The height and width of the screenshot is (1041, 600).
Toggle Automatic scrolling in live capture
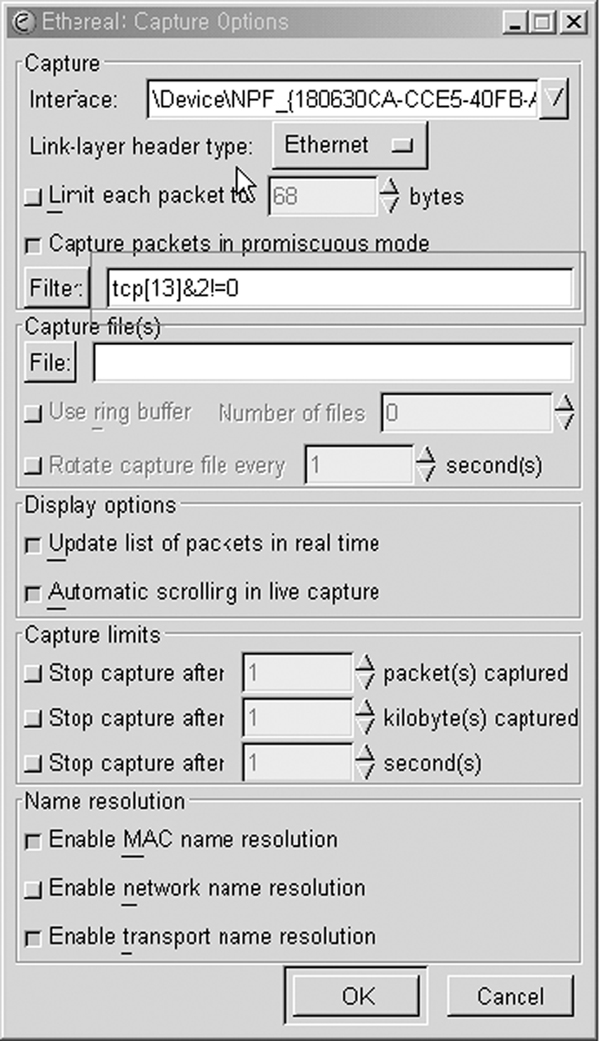point(33,594)
